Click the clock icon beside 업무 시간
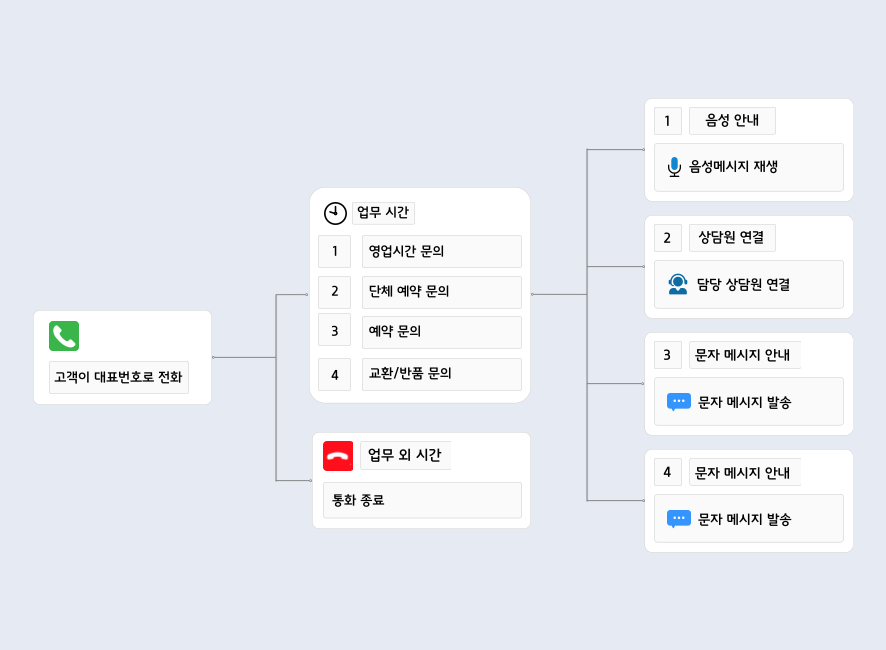Viewport: 886px width, 650px height. [335, 213]
